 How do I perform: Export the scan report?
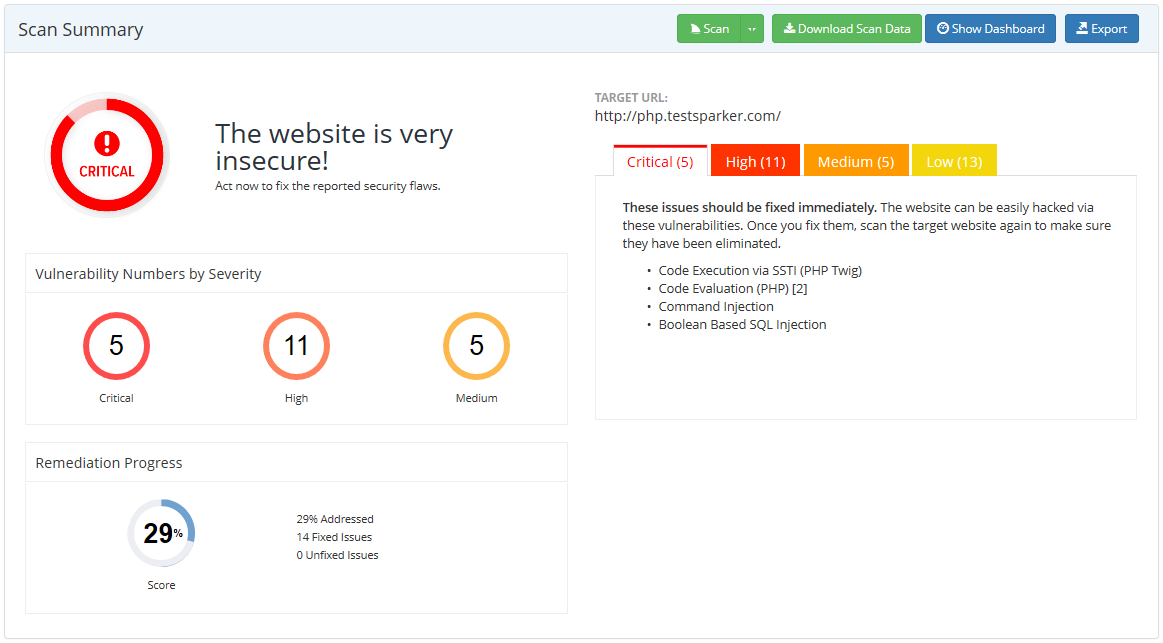tap(1101, 29)
